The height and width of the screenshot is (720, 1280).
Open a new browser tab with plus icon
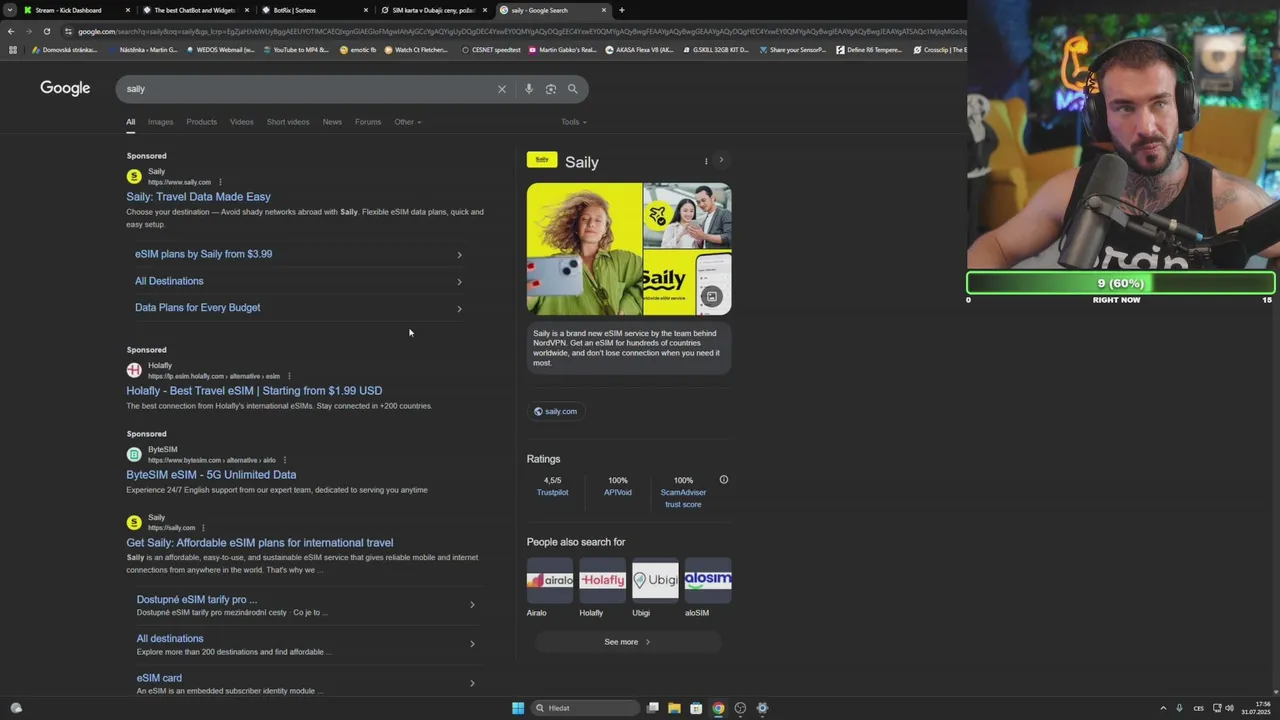click(621, 10)
